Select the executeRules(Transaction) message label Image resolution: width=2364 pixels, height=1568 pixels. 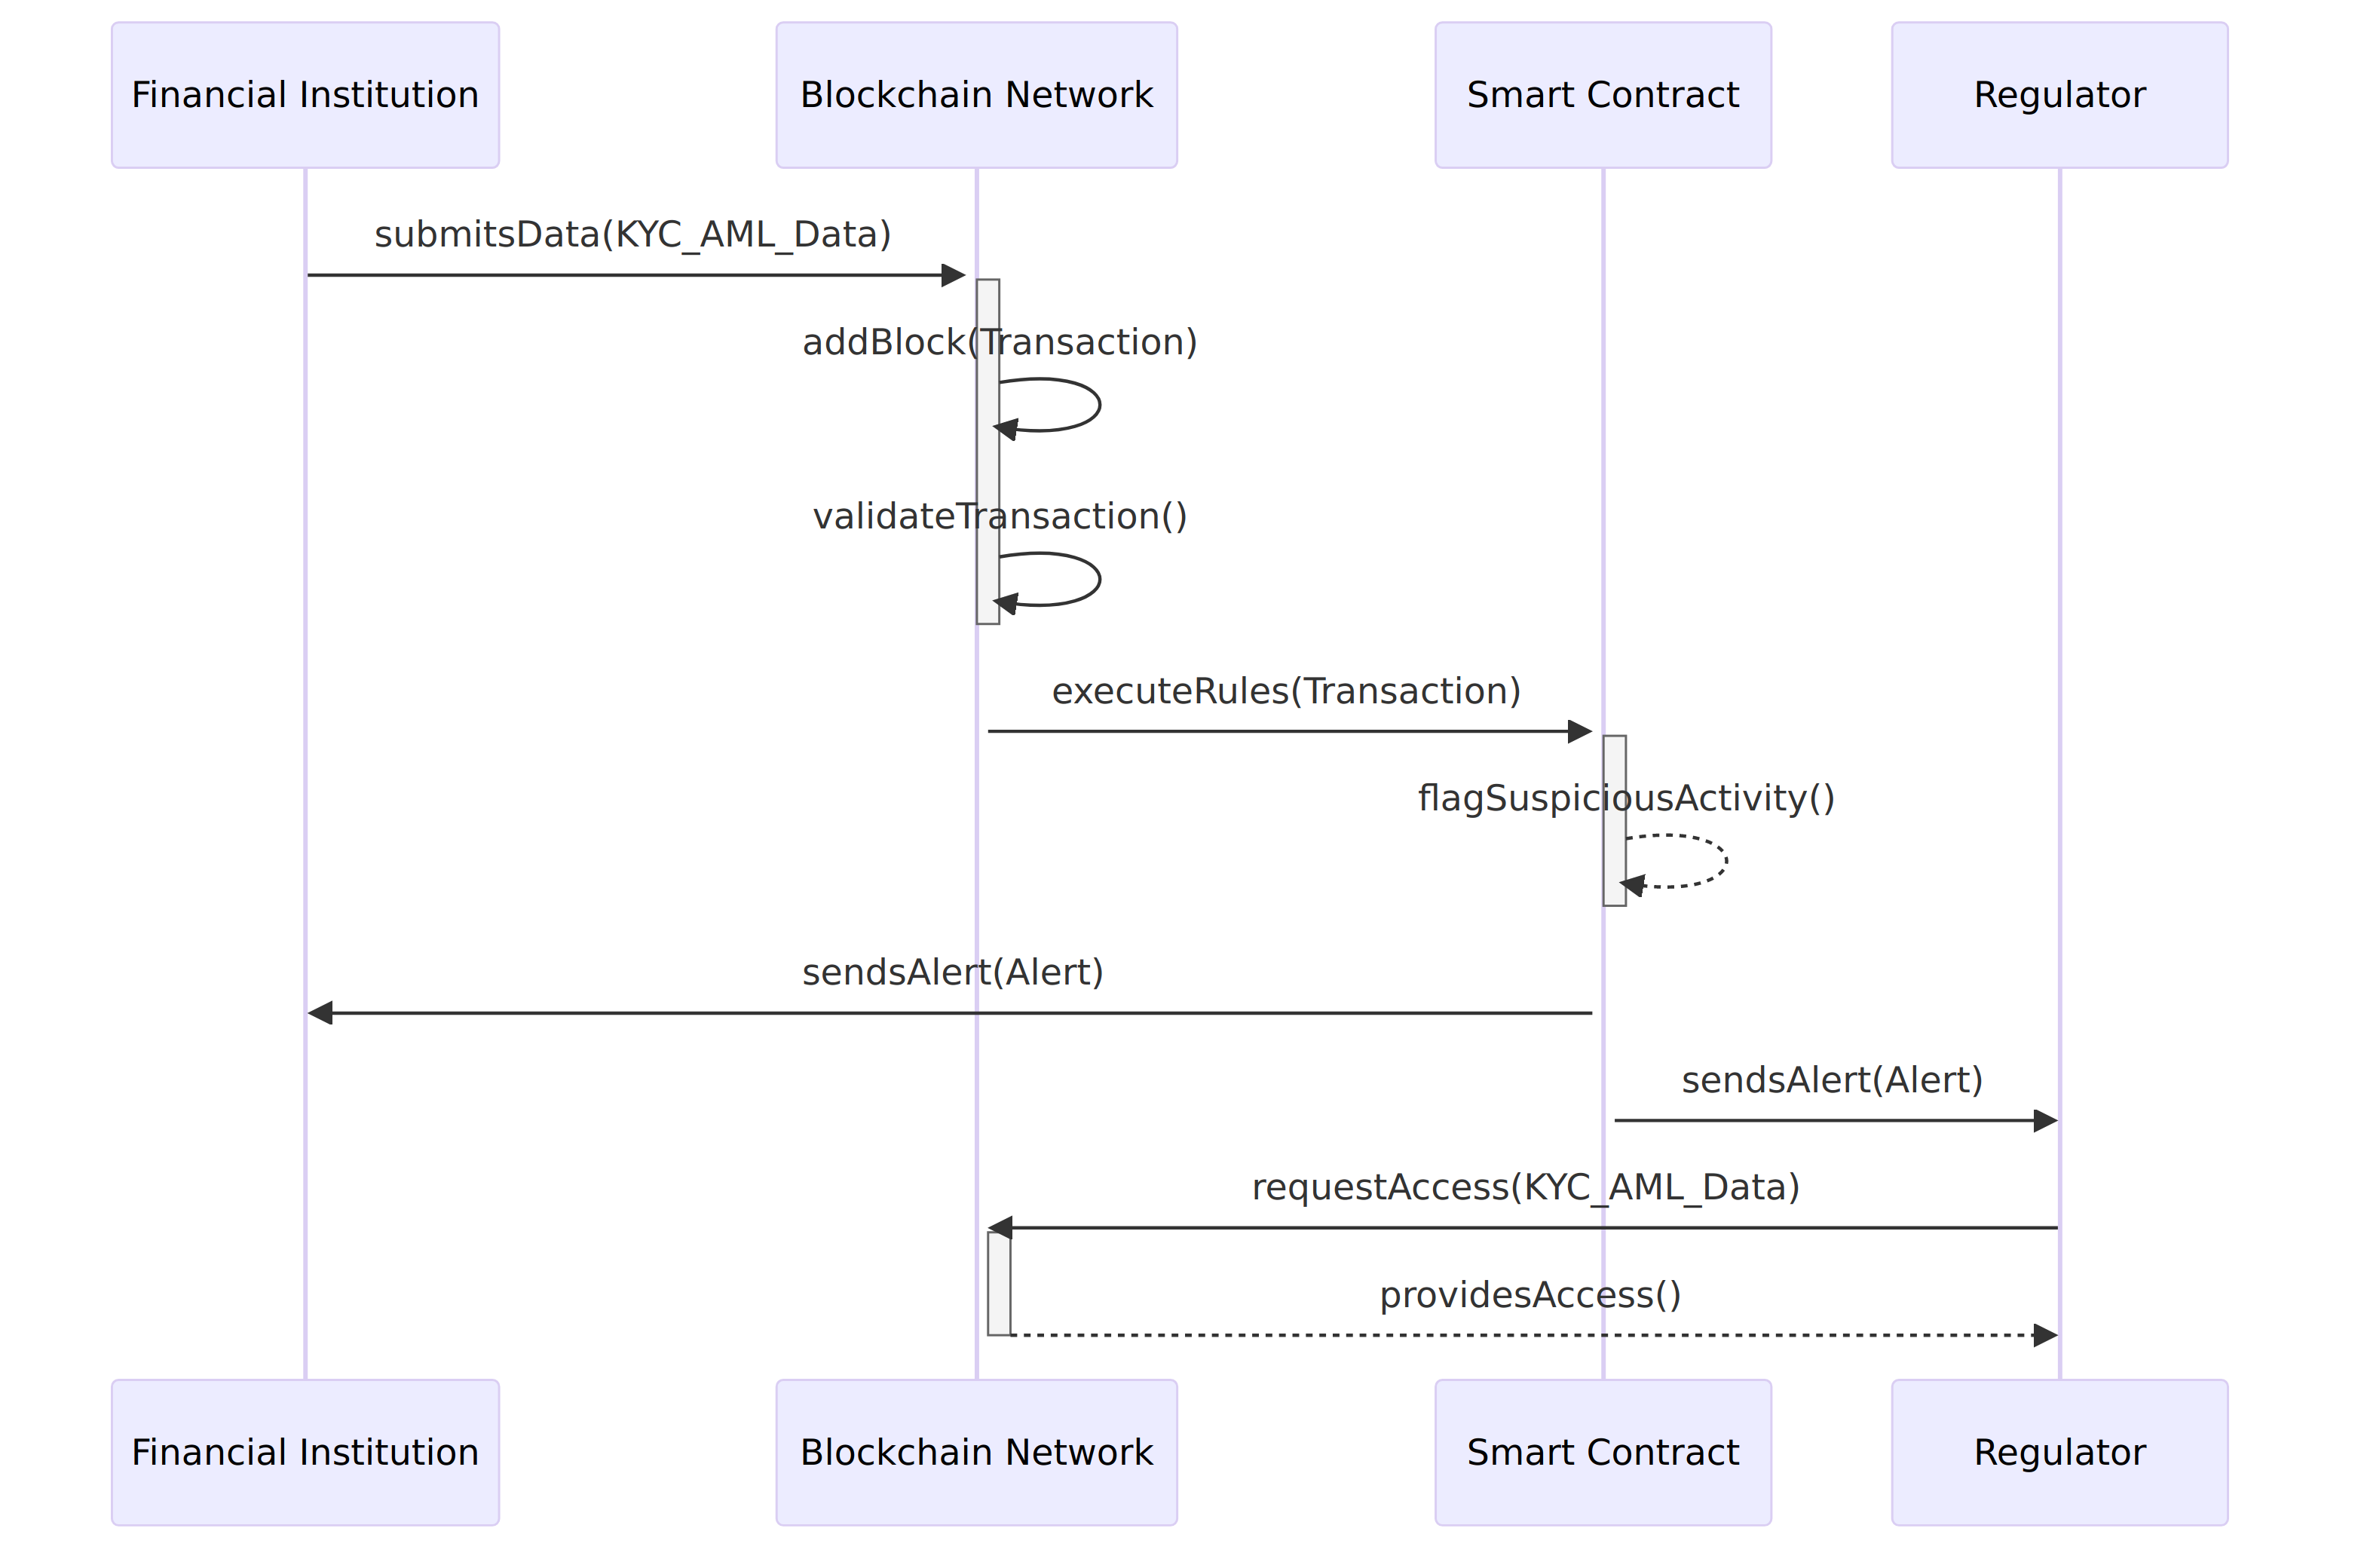tap(1286, 692)
